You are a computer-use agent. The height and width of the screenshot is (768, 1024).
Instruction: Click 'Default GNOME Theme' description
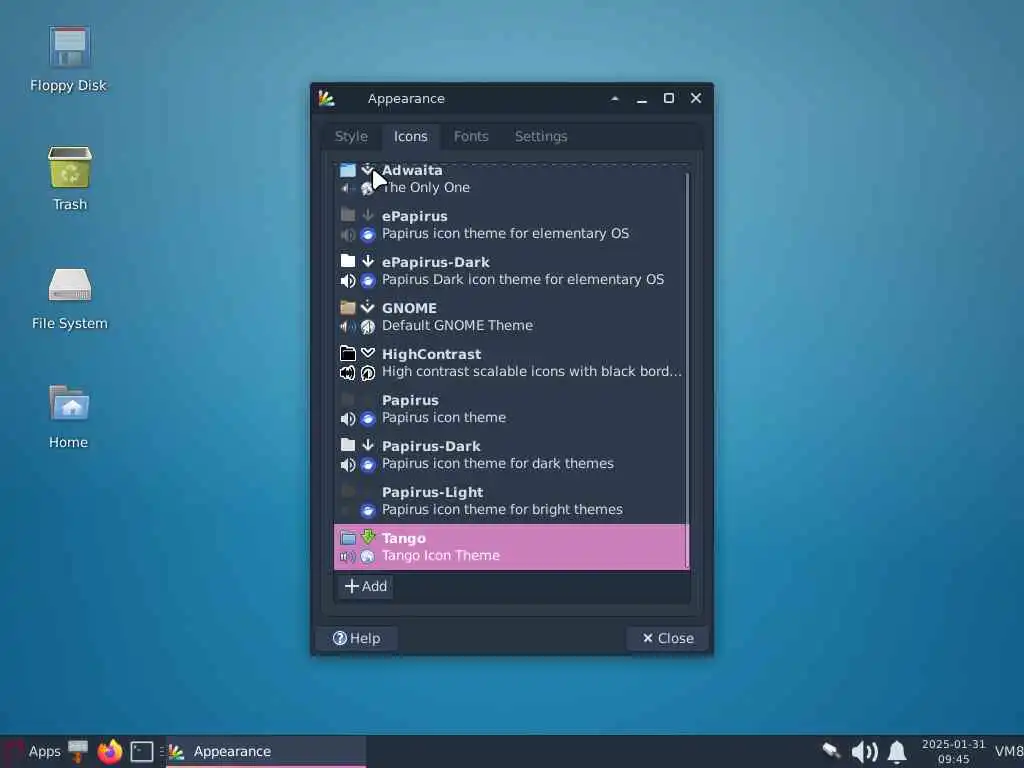[457, 325]
